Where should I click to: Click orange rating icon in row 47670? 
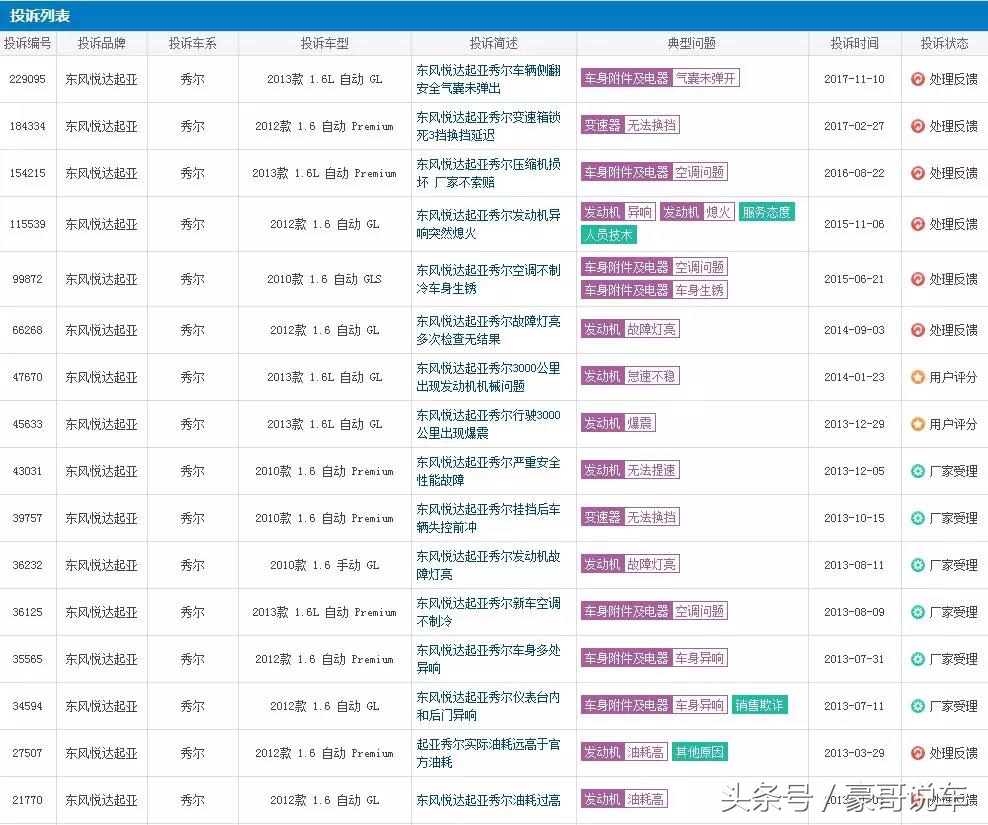pyautogui.click(x=917, y=377)
